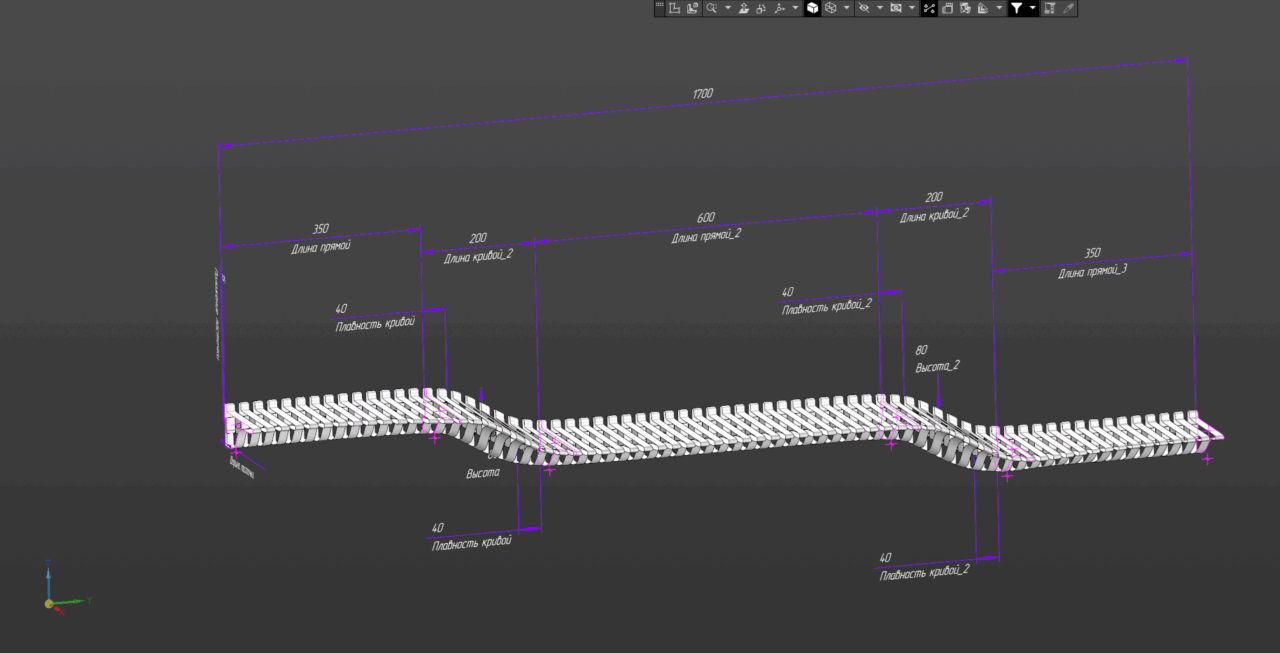Select the wireframe cube display icon
The image size is (1280, 653).
(830, 8)
